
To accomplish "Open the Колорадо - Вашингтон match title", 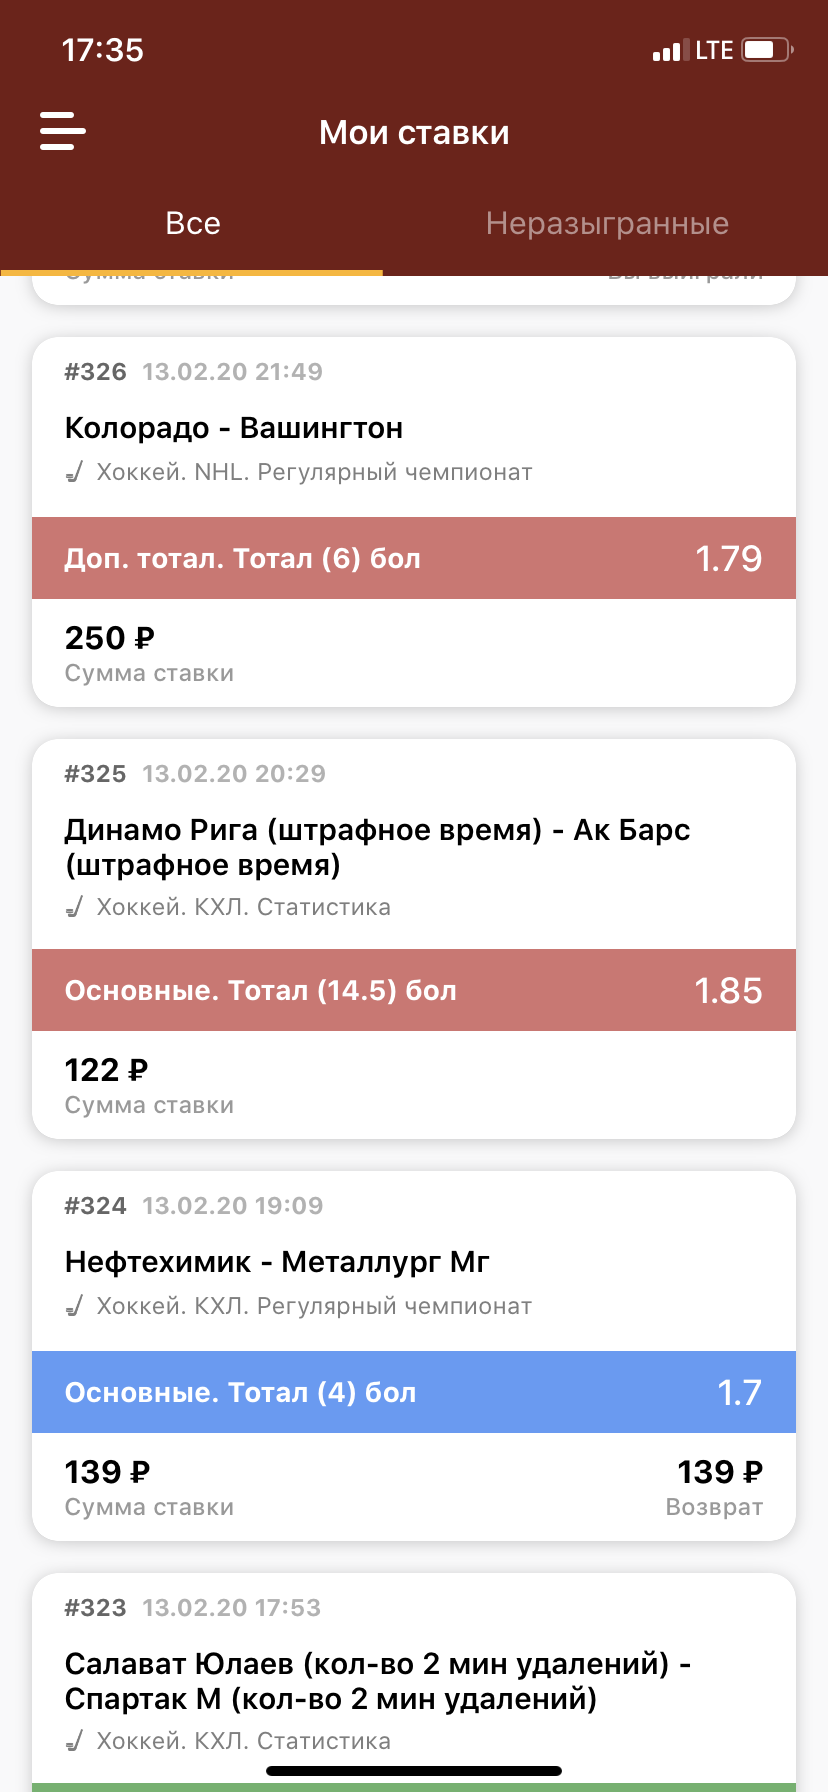I will point(234,428).
